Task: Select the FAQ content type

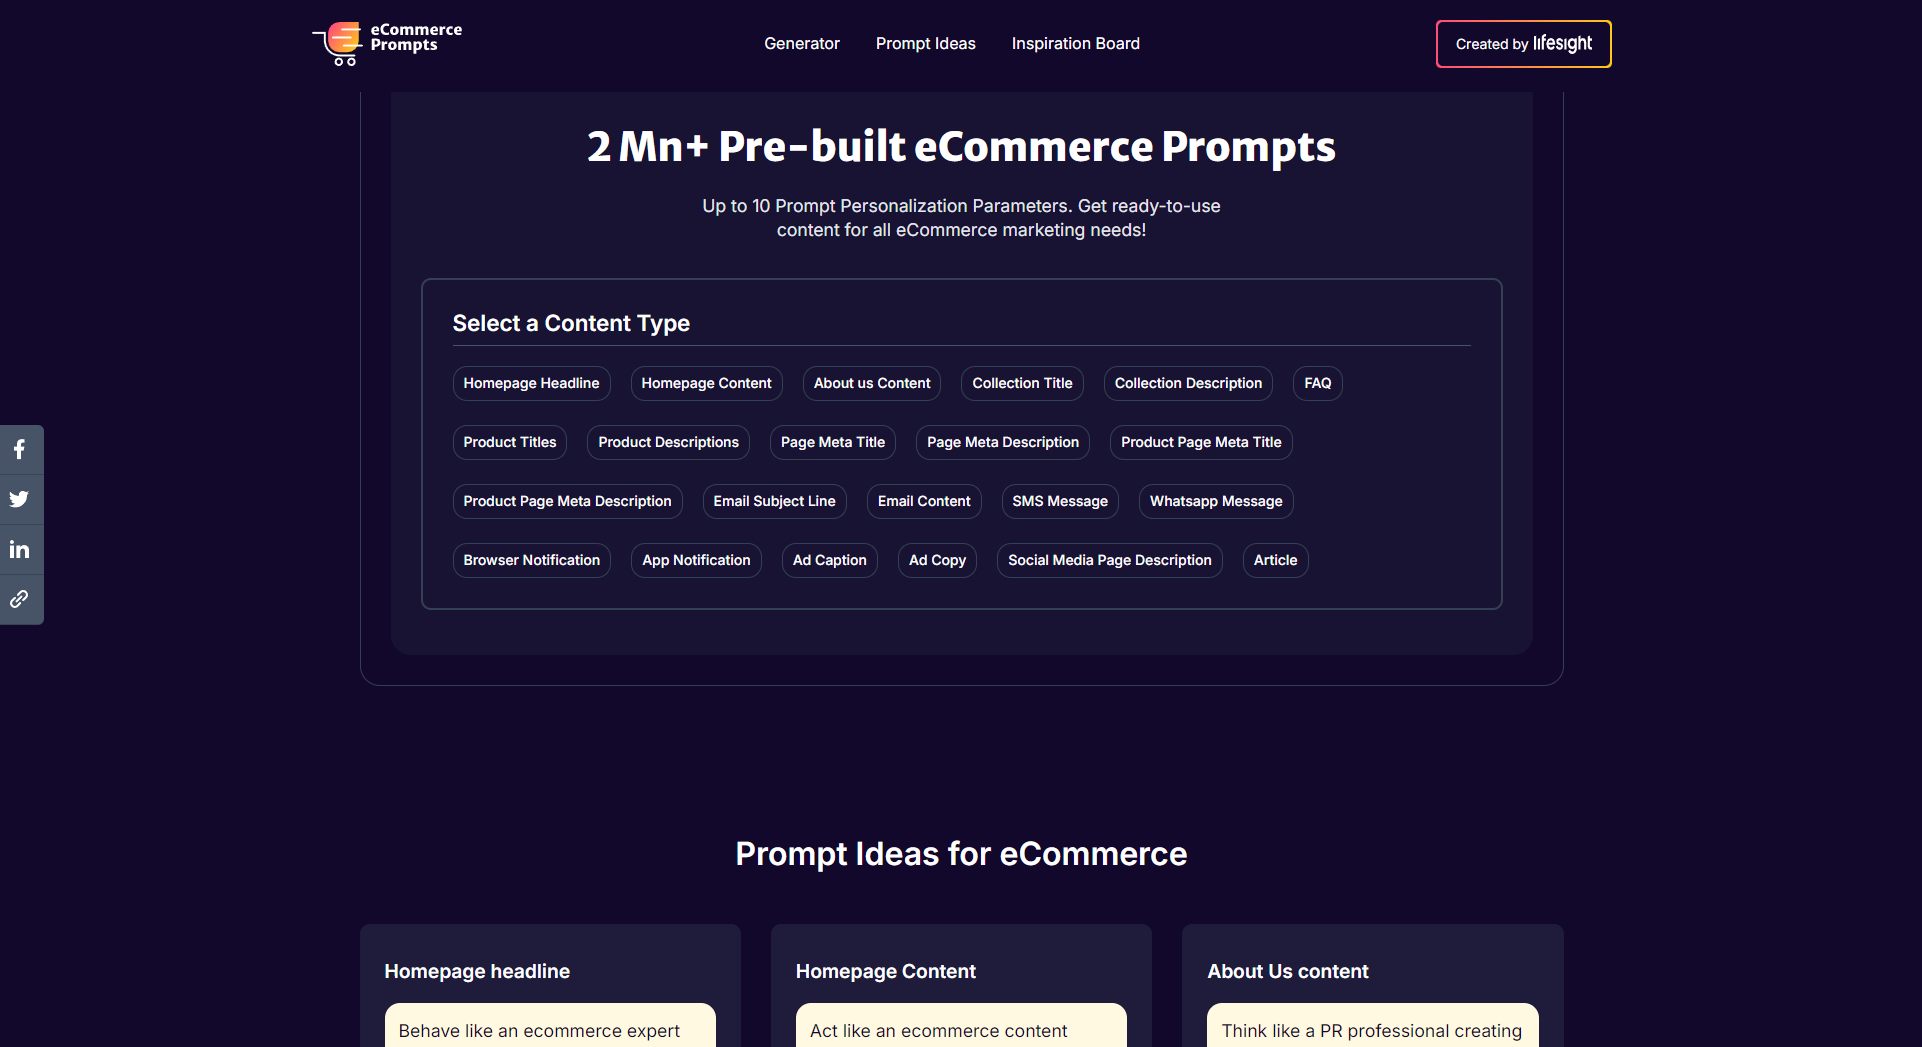Action: [1317, 383]
